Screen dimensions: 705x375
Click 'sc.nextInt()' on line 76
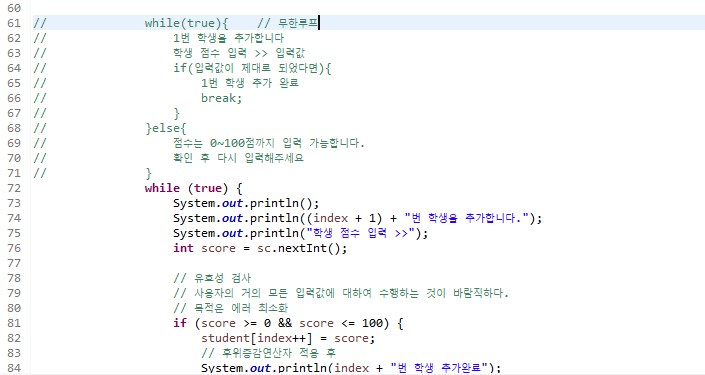299,248
